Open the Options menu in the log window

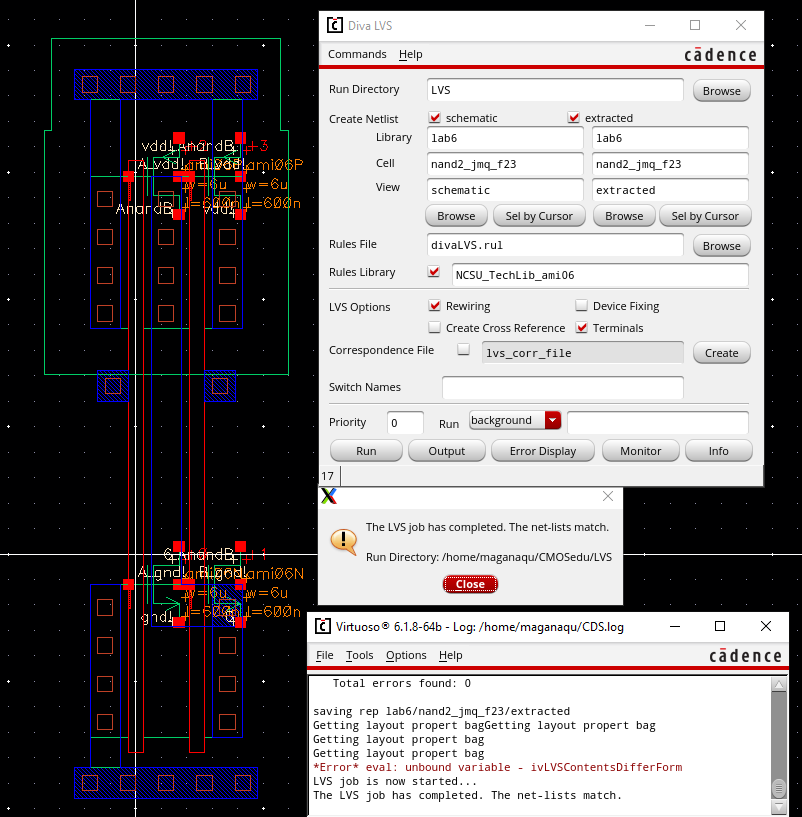click(x=406, y=655)
